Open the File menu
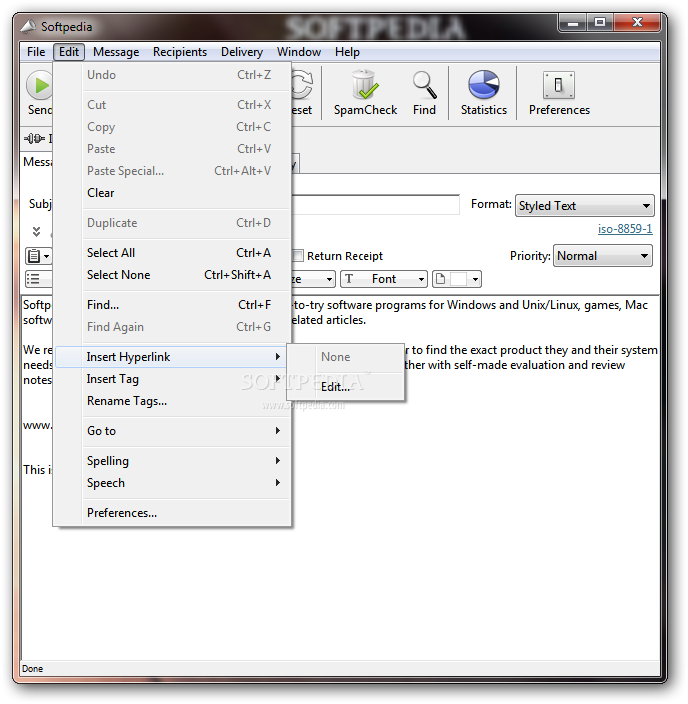 click(36, 52)
